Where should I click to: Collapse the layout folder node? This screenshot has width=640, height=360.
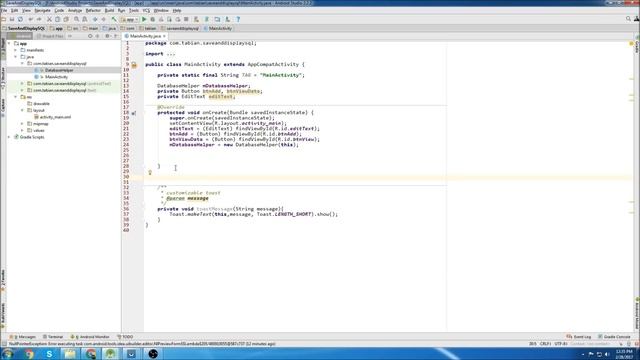(22, 110)
